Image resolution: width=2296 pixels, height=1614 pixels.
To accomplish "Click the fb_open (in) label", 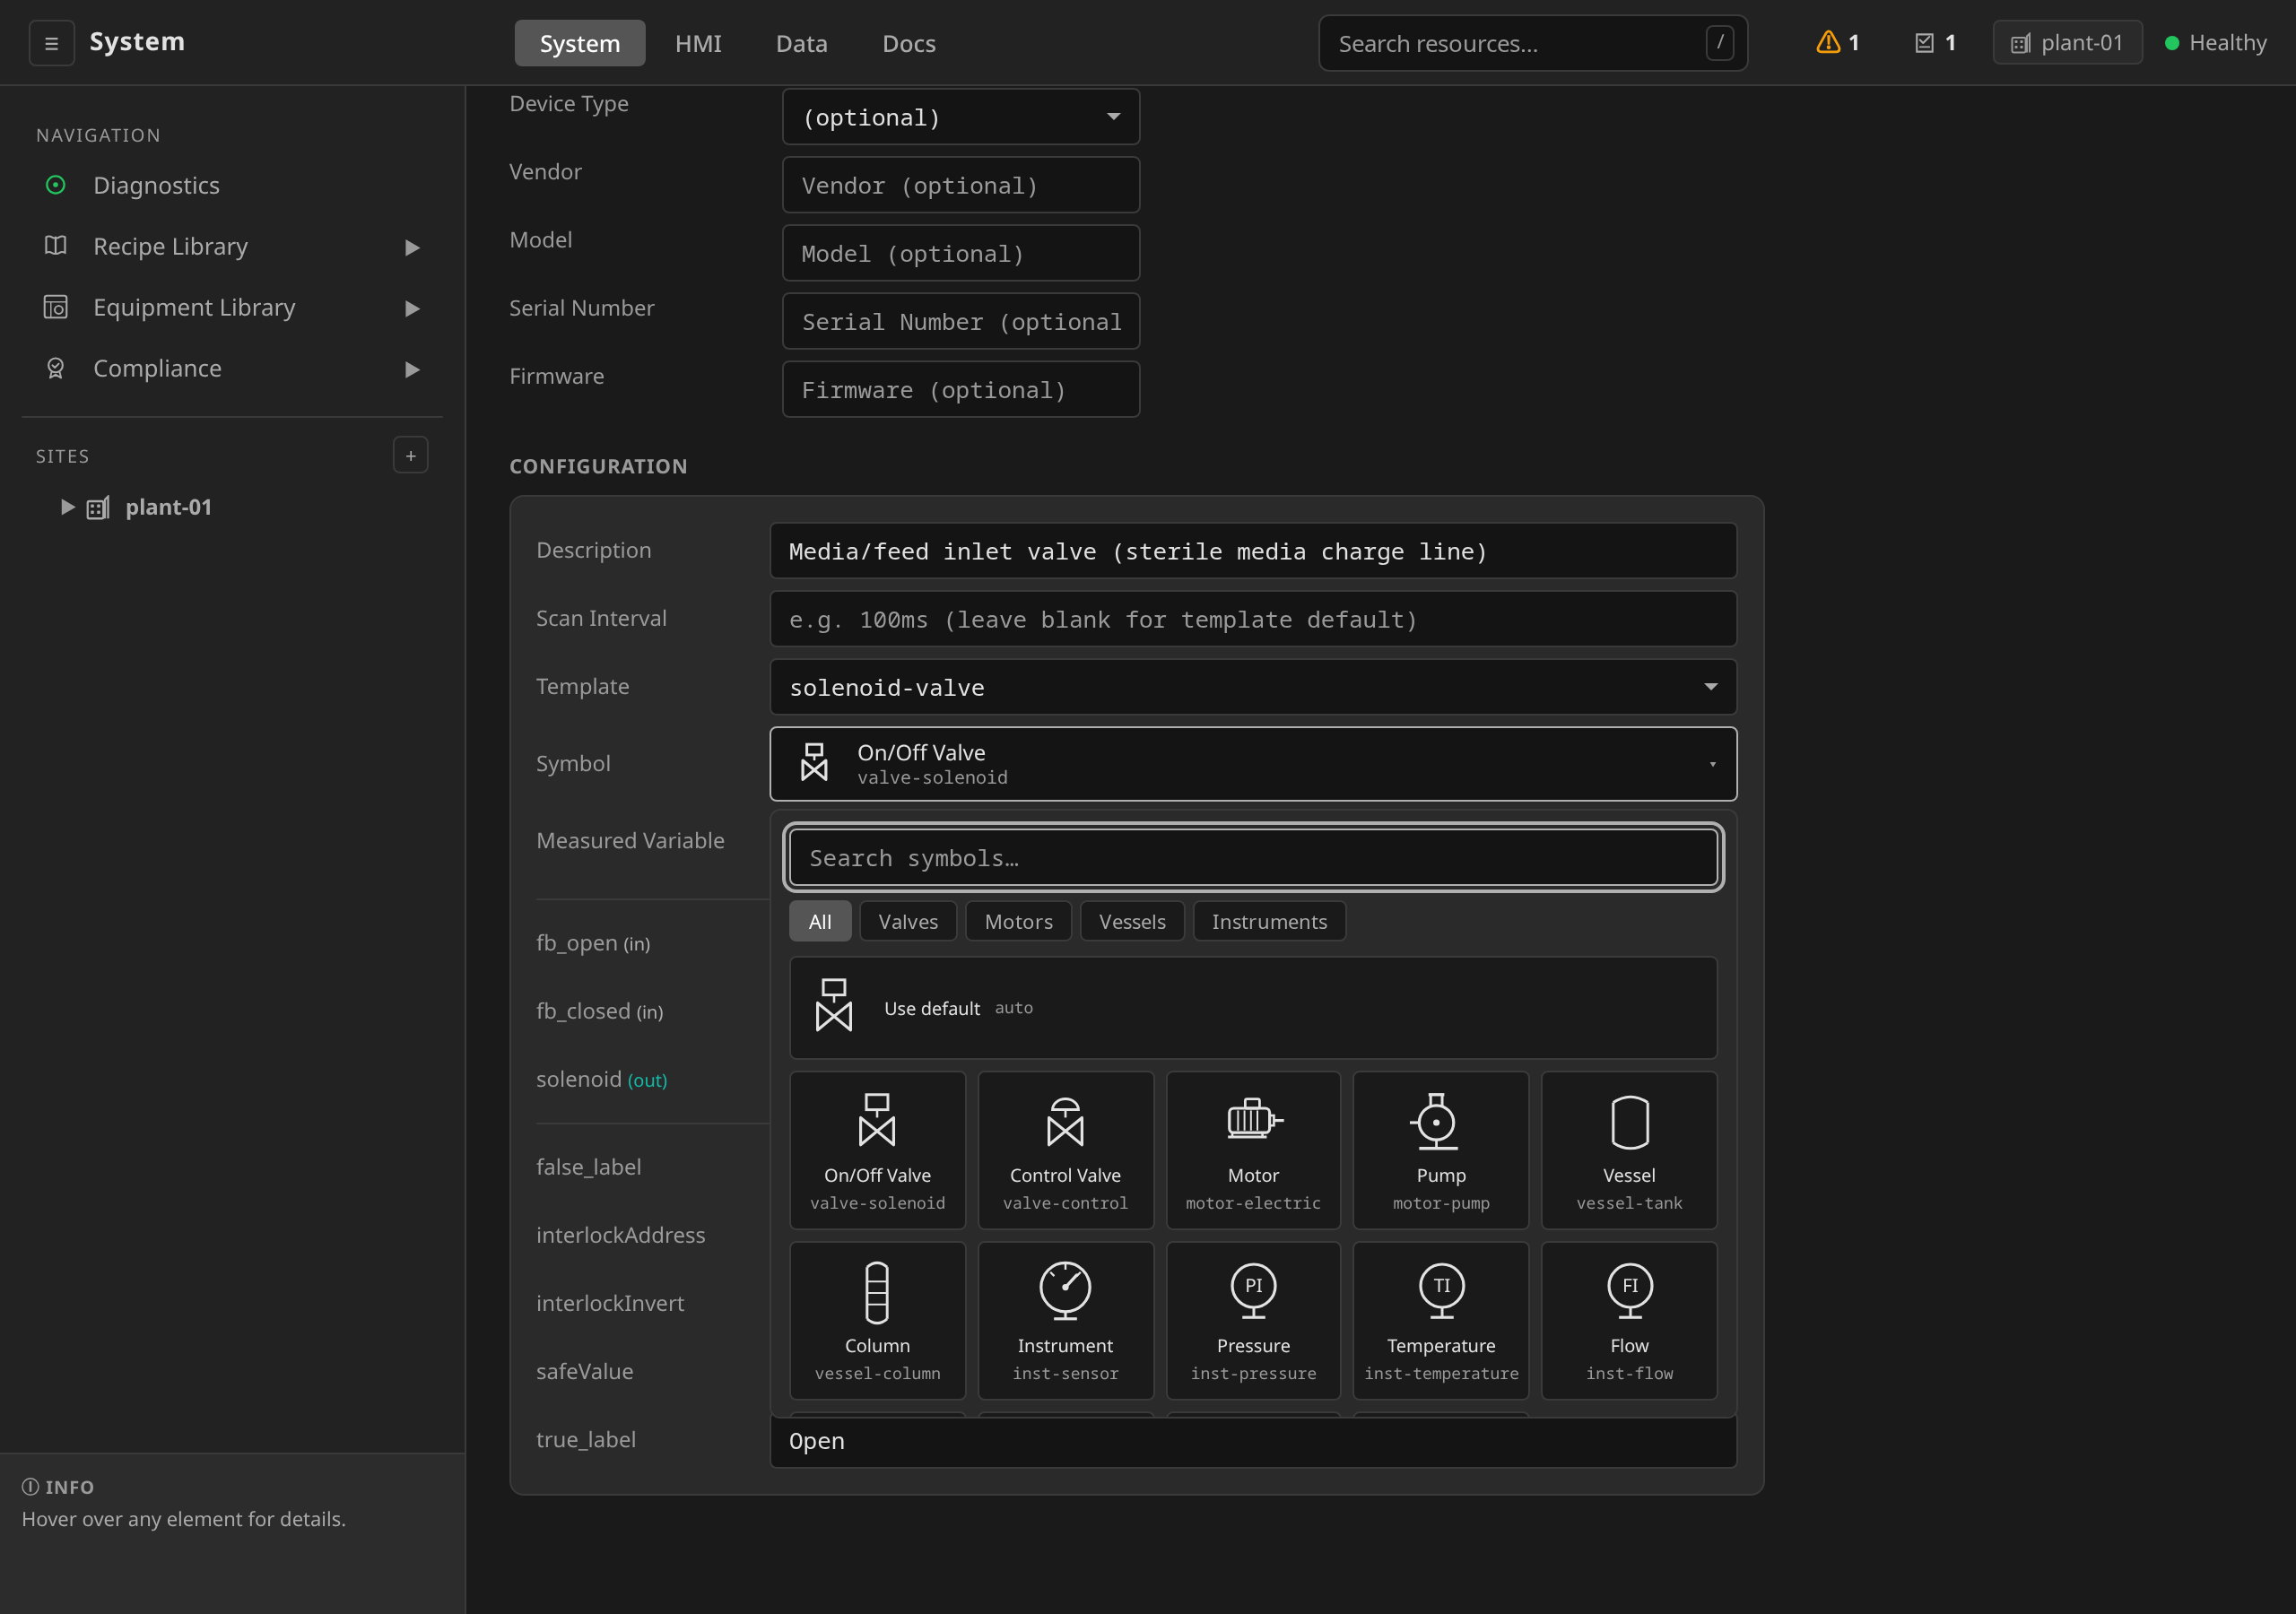I will coord(593,943).
